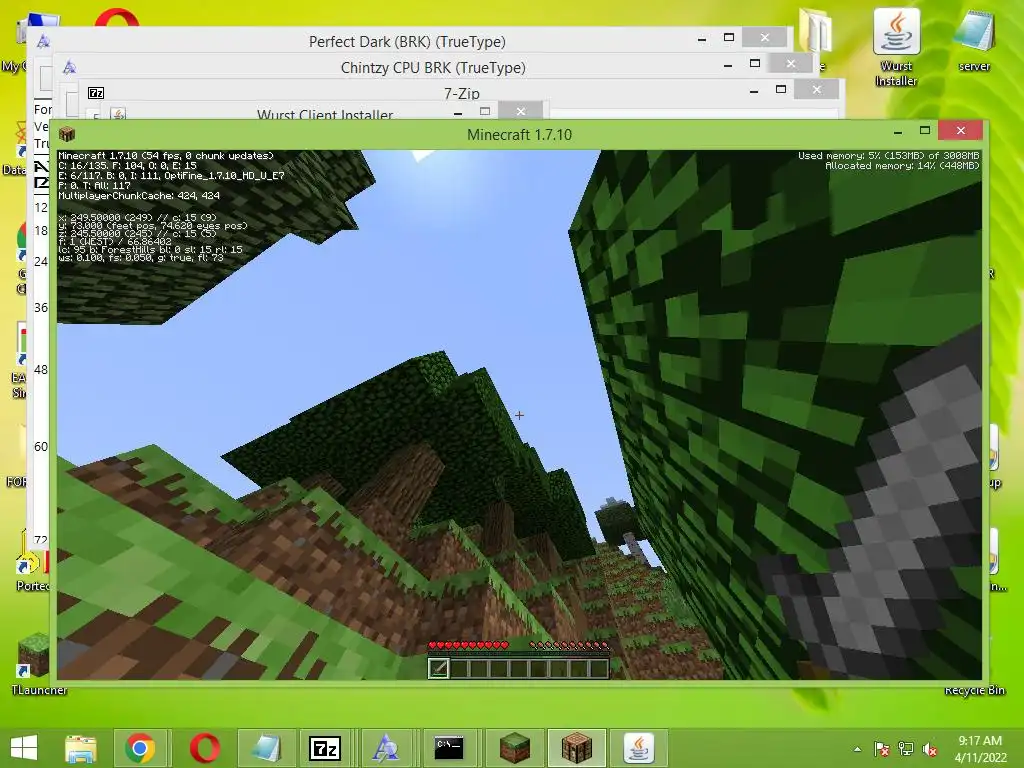Viewport: 1024px width, 768px height.
Task: Click the Chintzy CPU BRK window title icon
Action: coord(69,67)
